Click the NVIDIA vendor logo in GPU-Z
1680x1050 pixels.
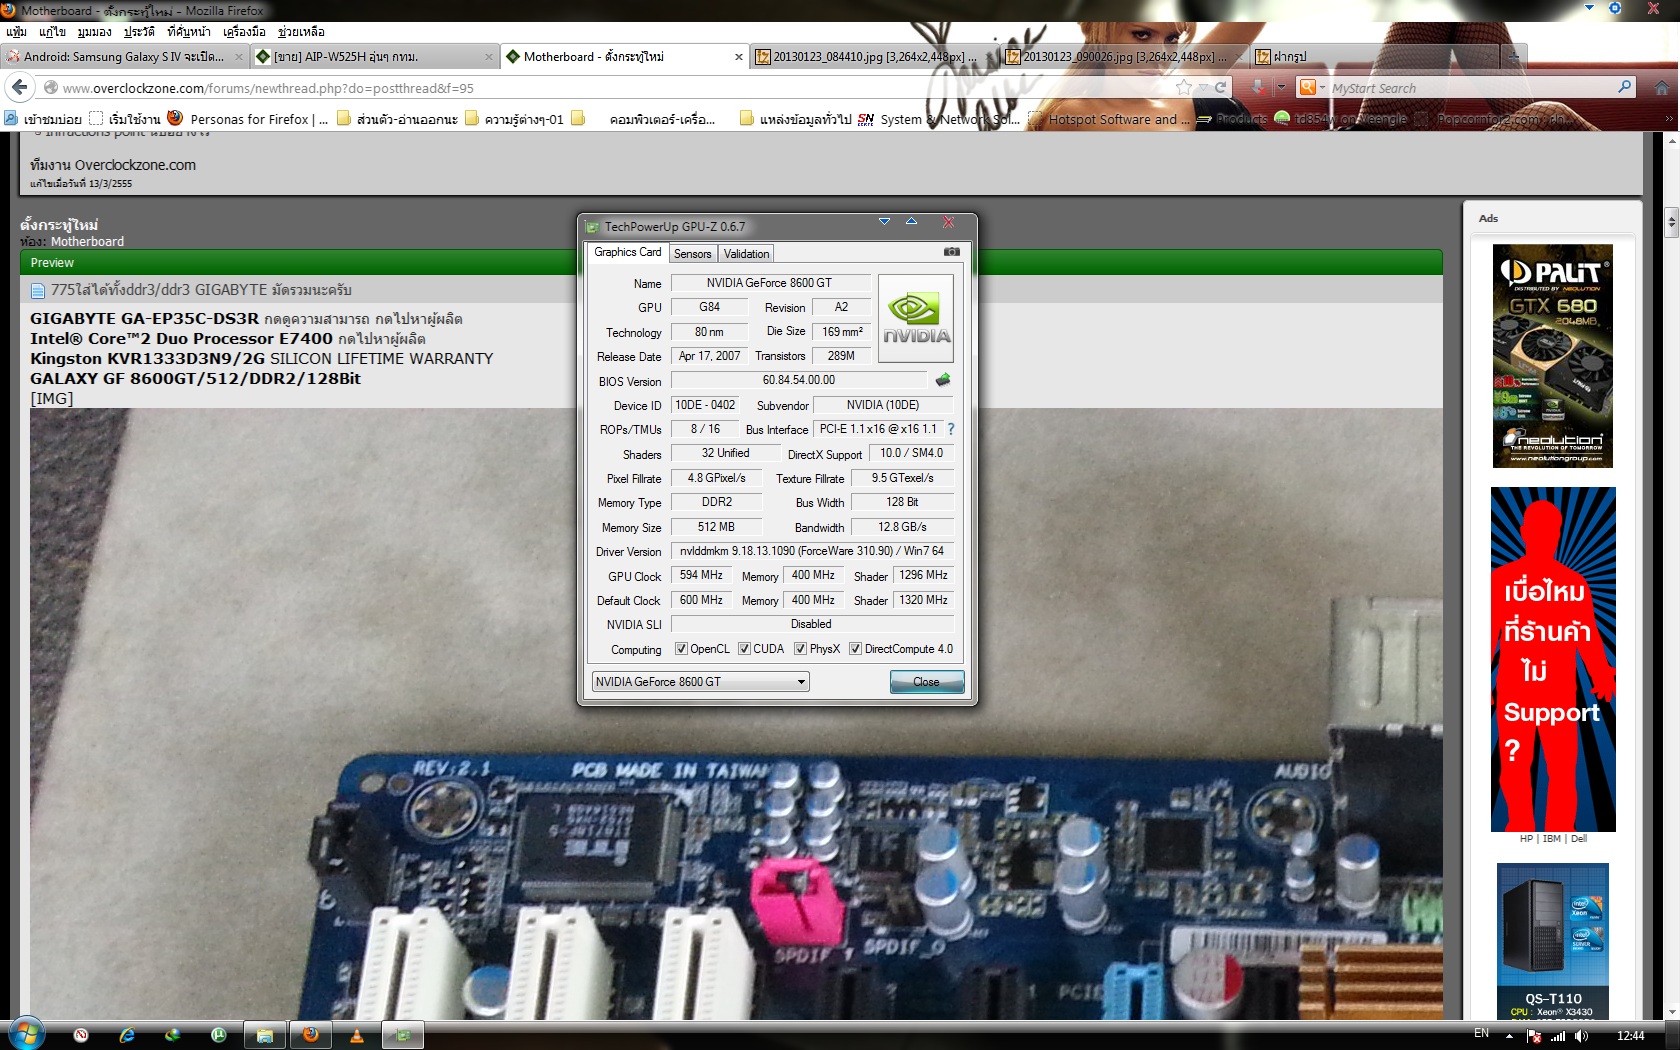[x=915, y=319]
